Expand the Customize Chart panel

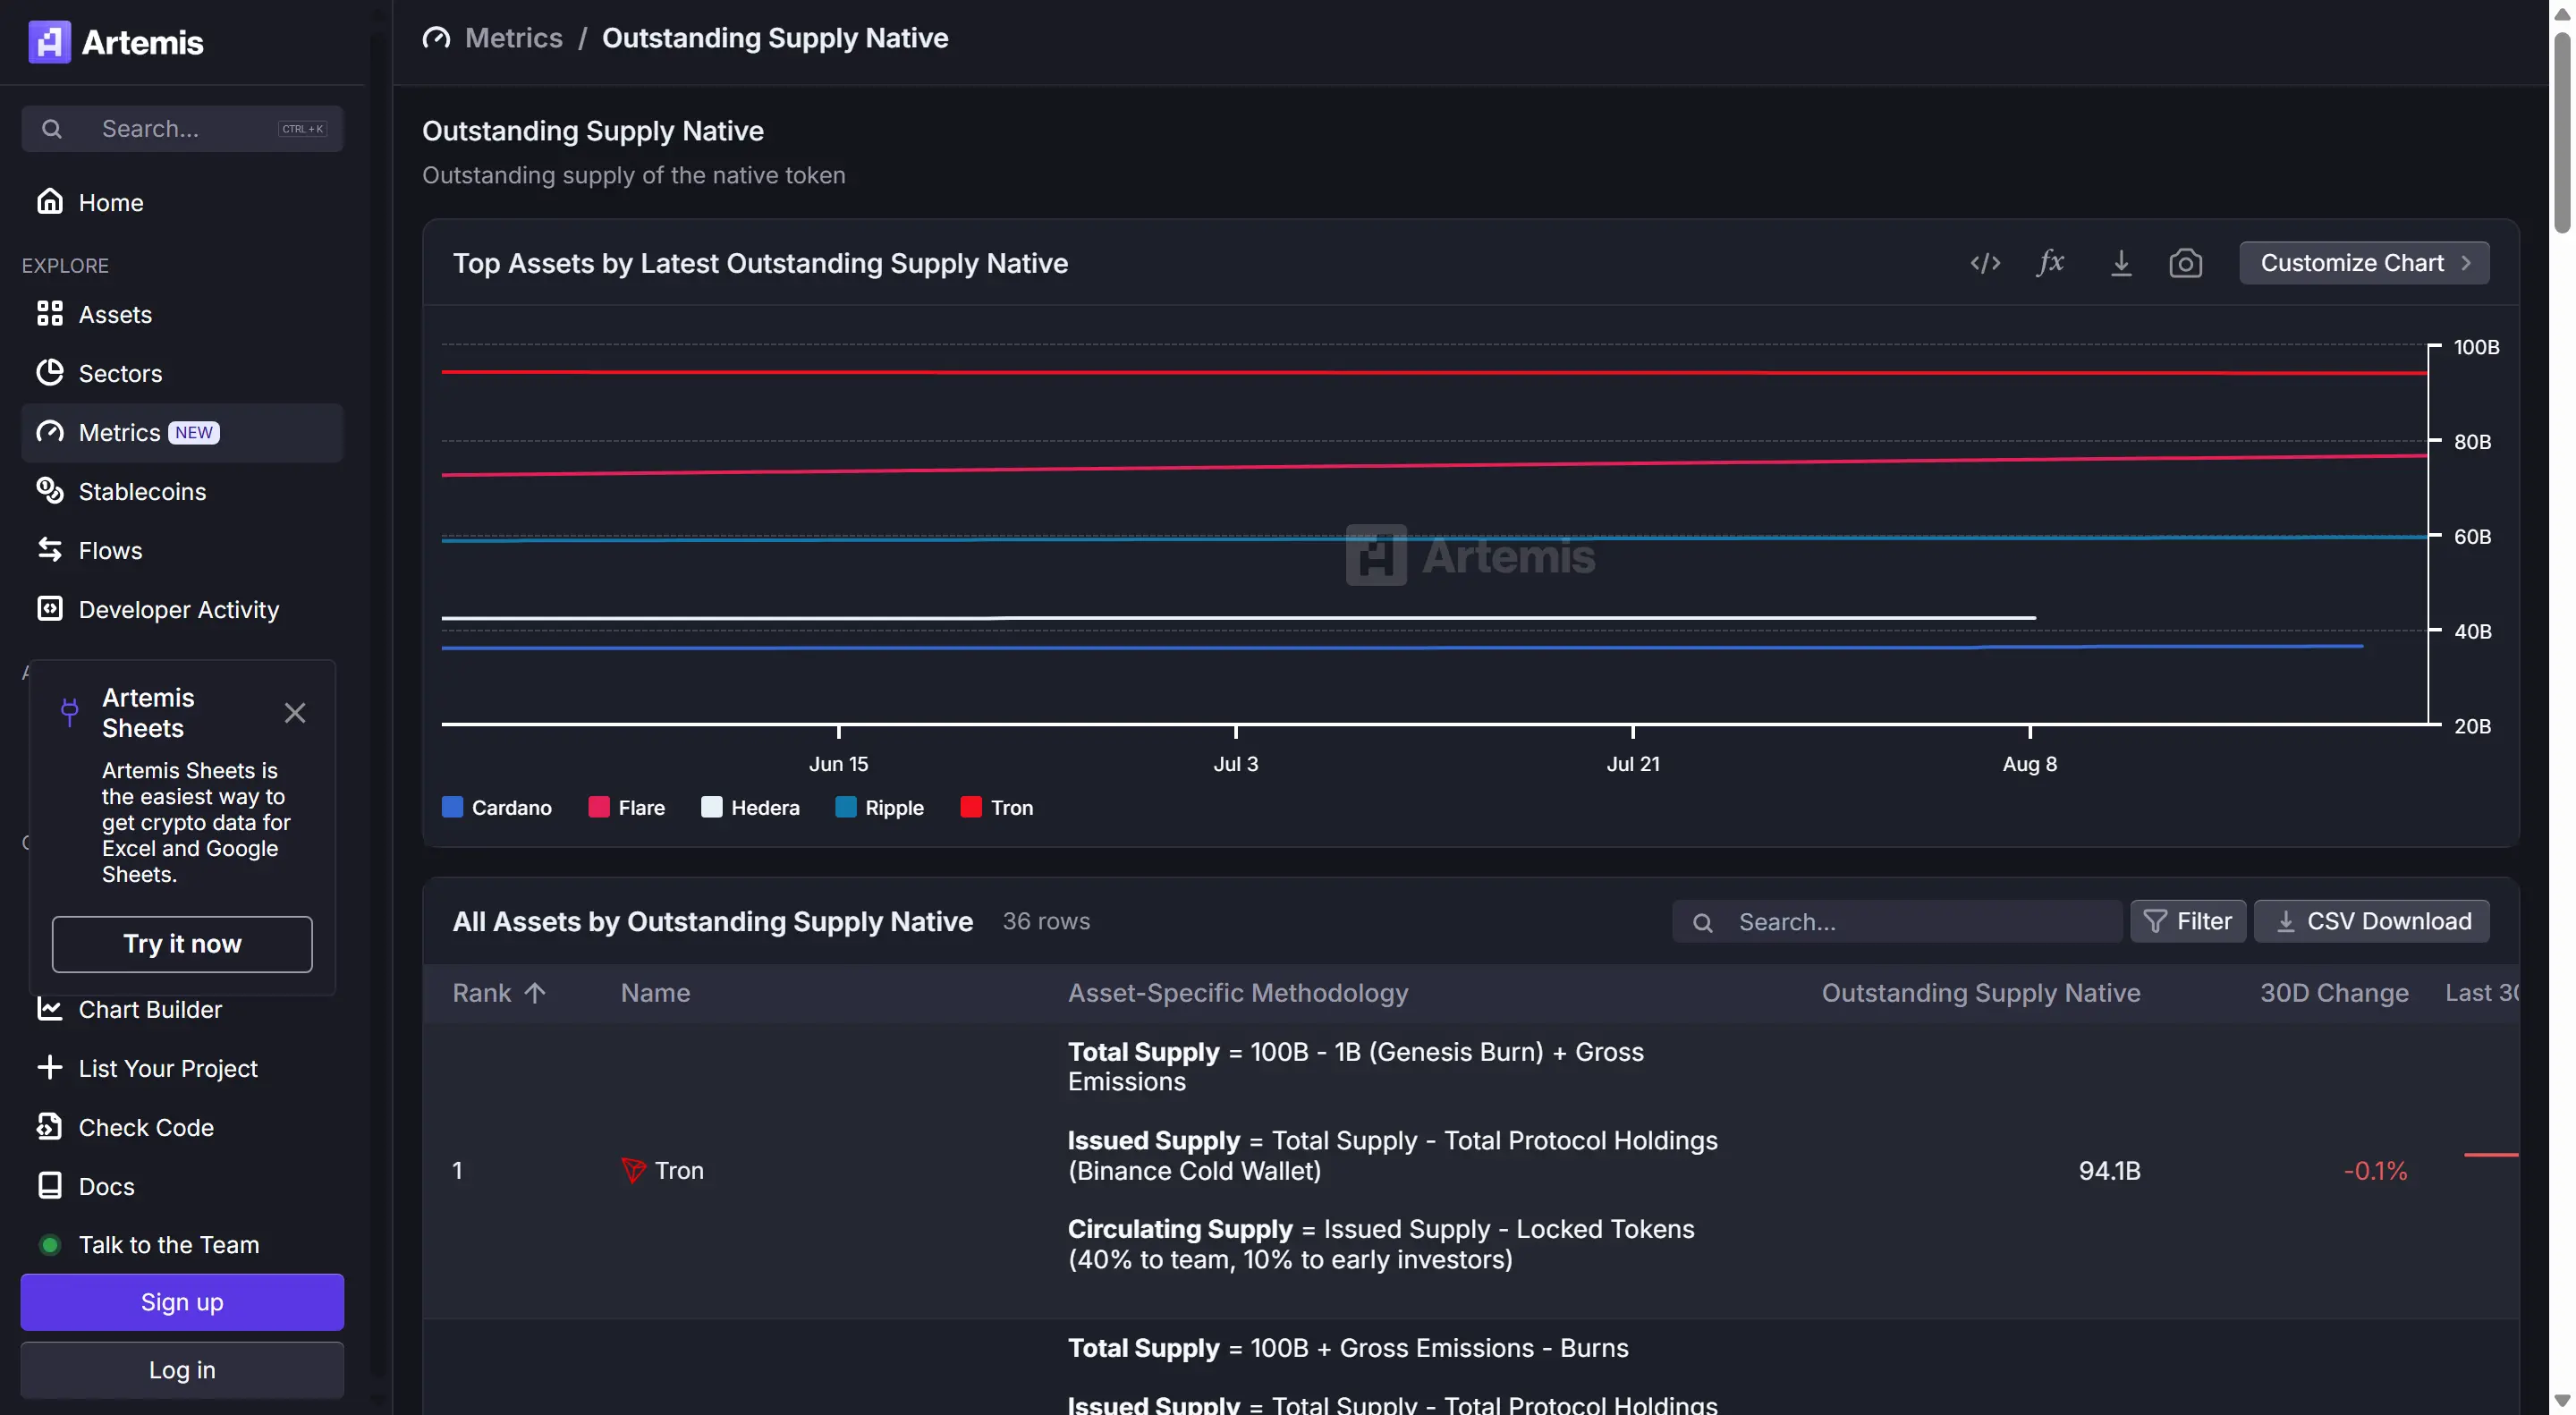pos(2363,263)
